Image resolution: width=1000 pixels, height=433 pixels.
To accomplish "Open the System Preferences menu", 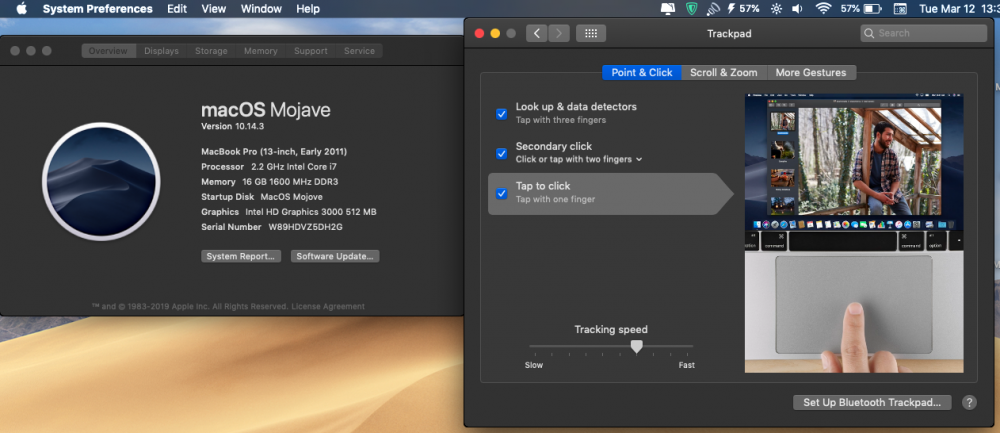I will (98, 9).
